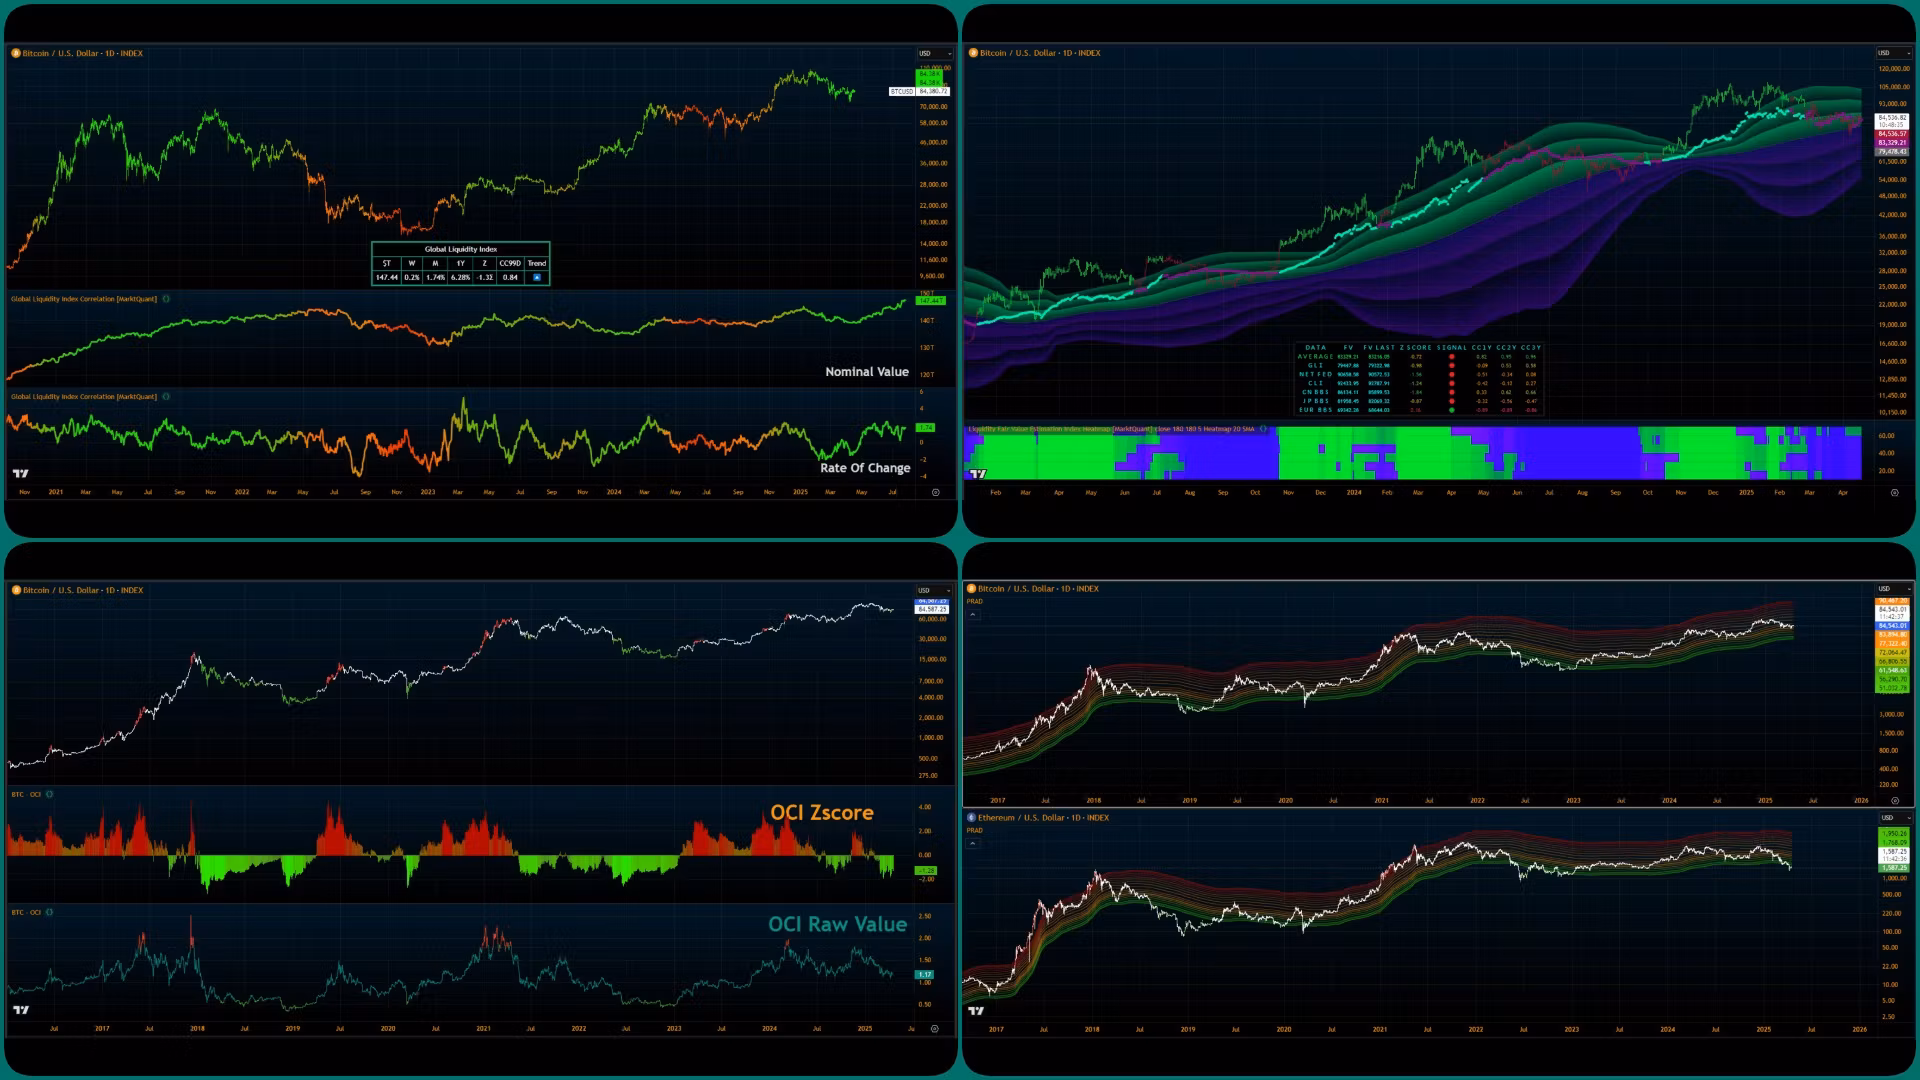Open USD currency dropdown on top-left chart

935,53
